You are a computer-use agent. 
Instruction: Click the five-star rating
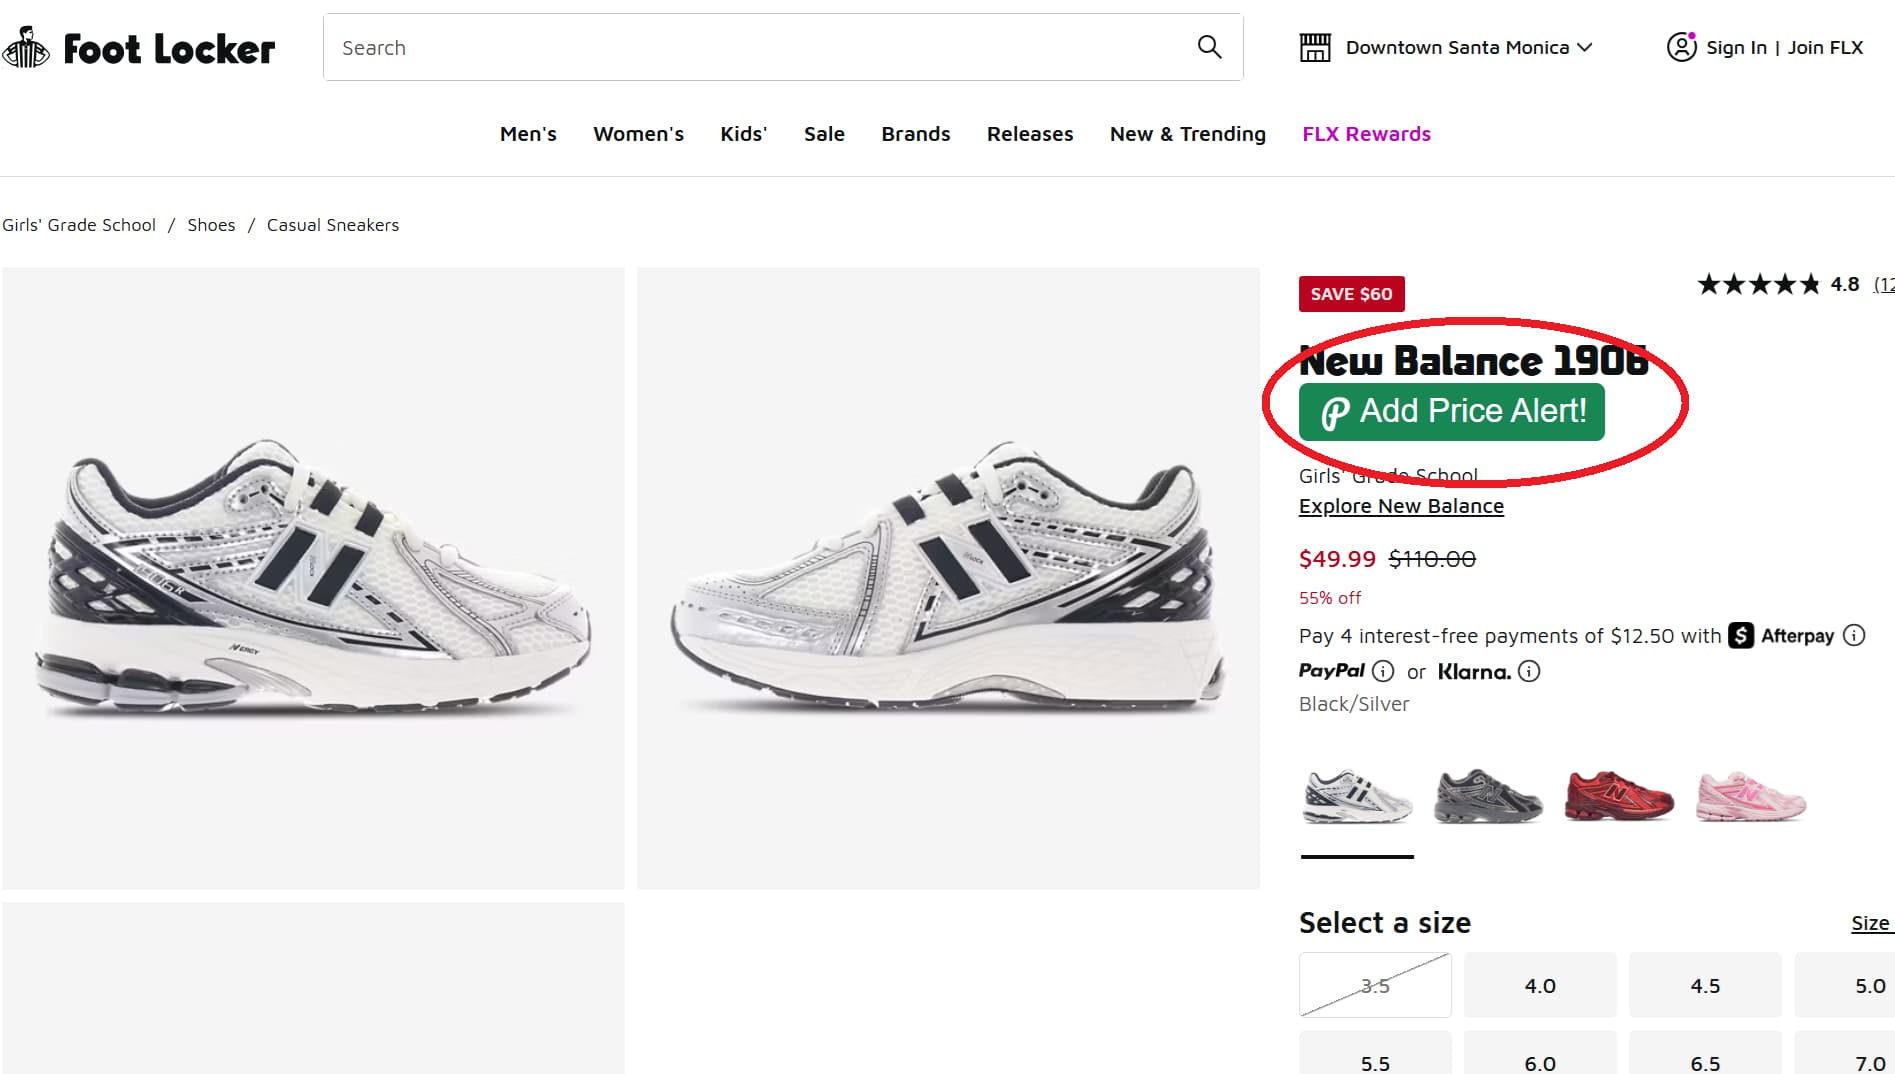[x=1759, y=285]
